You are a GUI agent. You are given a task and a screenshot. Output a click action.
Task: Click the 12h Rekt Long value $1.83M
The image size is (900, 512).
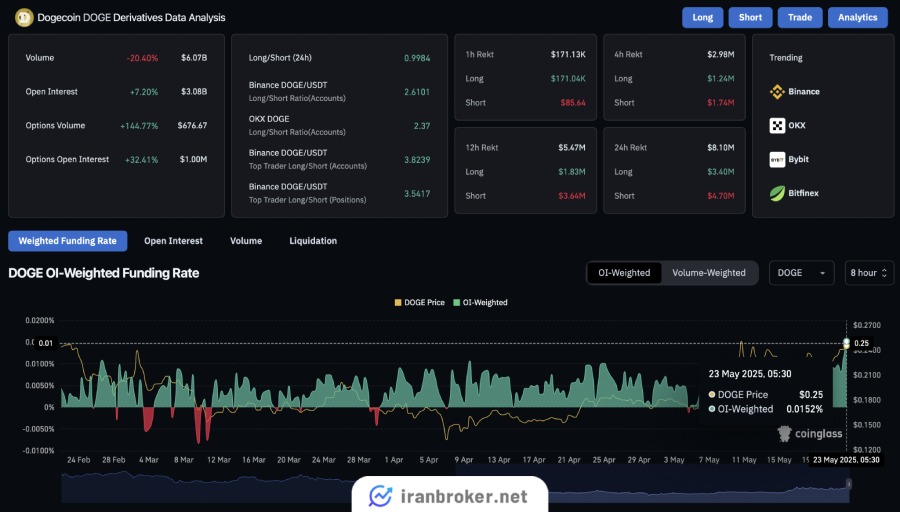[572, 172]
